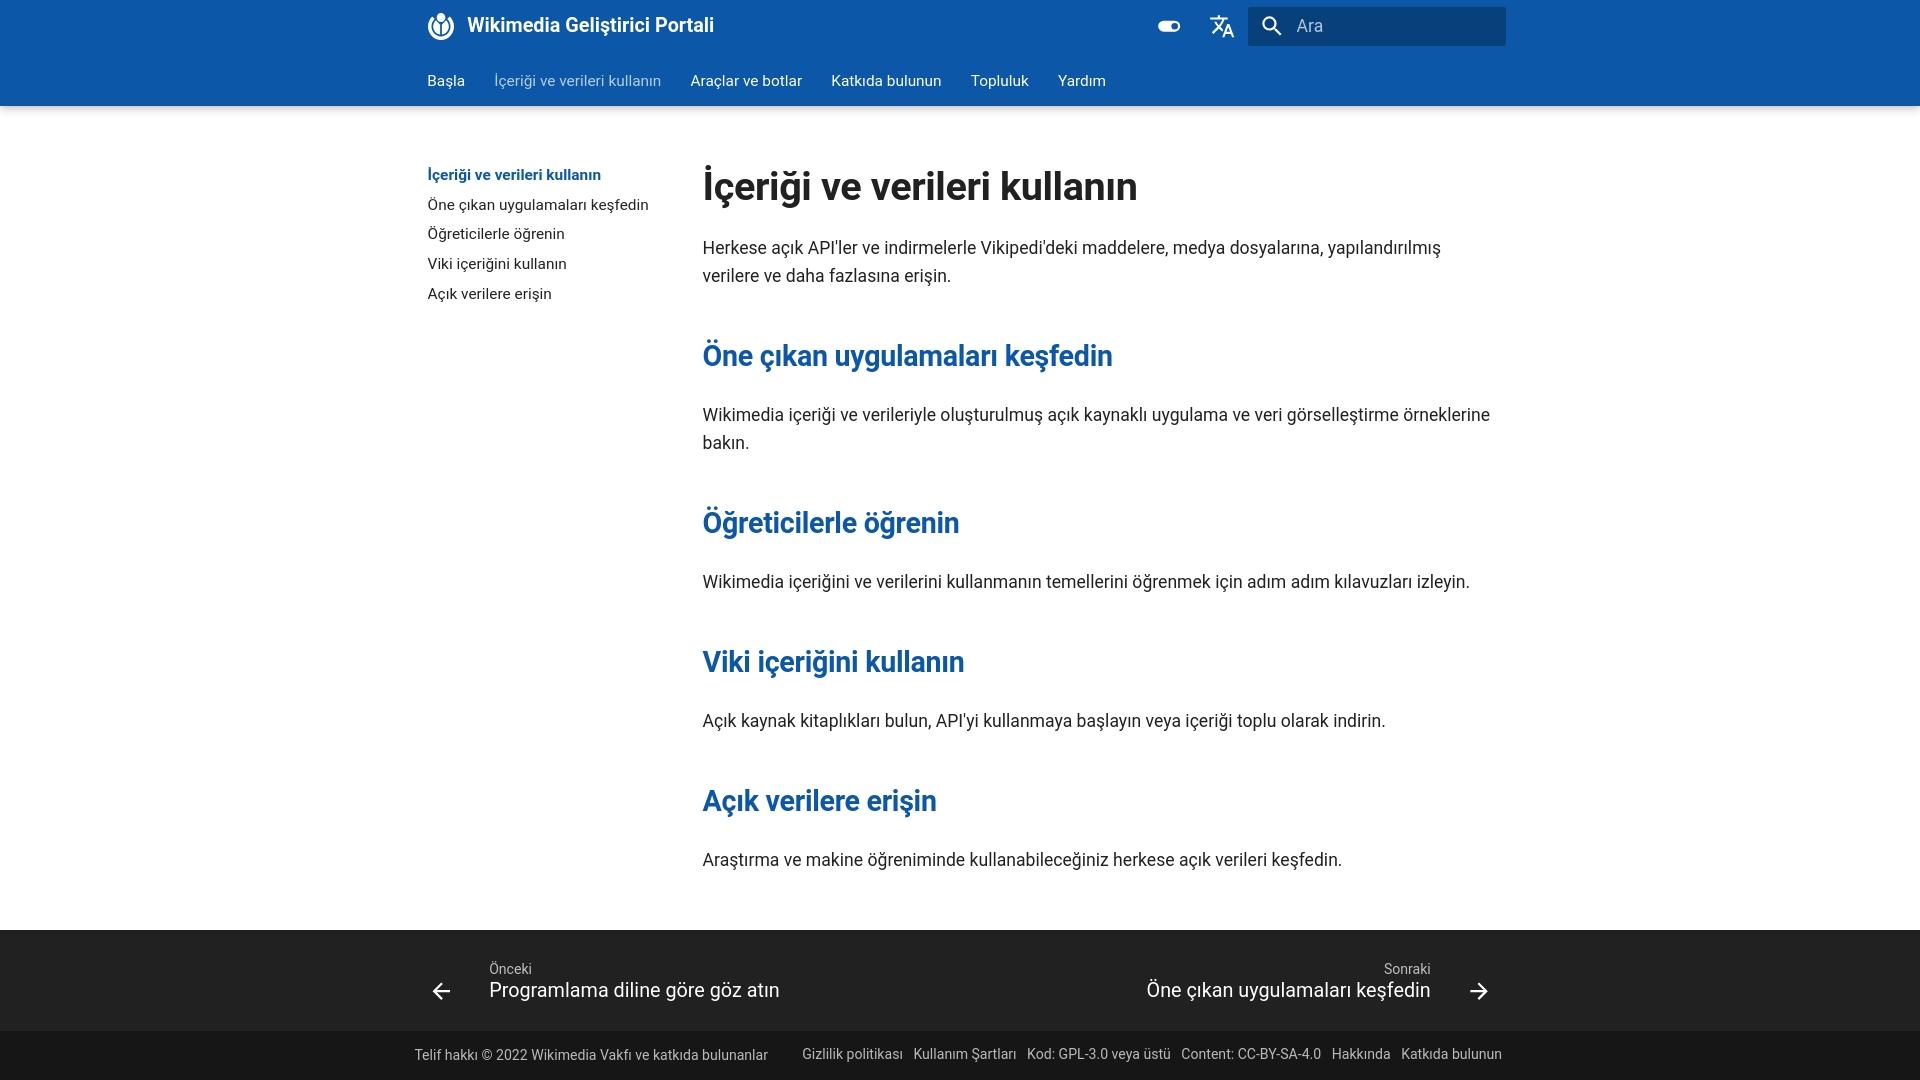Open the Katkıda bulunun tab
Image resolution: width=1920 pixels, height=1080 pixels.
(886, 81)
